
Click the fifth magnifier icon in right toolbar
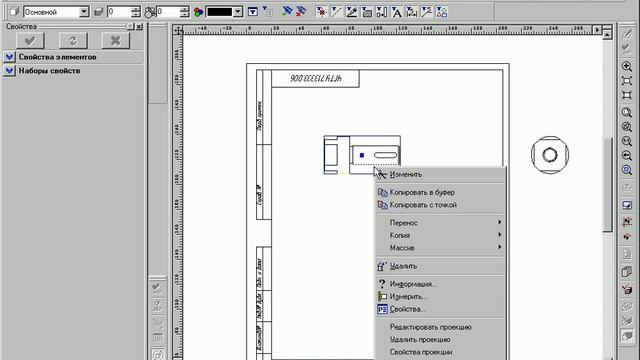pos(627,127)
